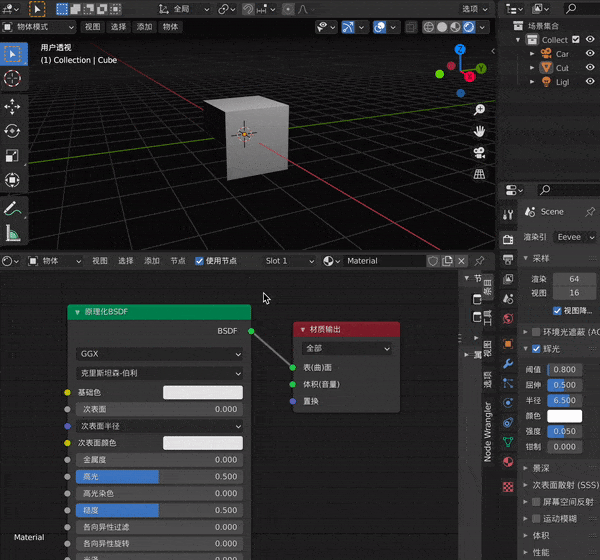600x560 pixels.
Task: Select the Annotate pencil tool
Action: 13,209
